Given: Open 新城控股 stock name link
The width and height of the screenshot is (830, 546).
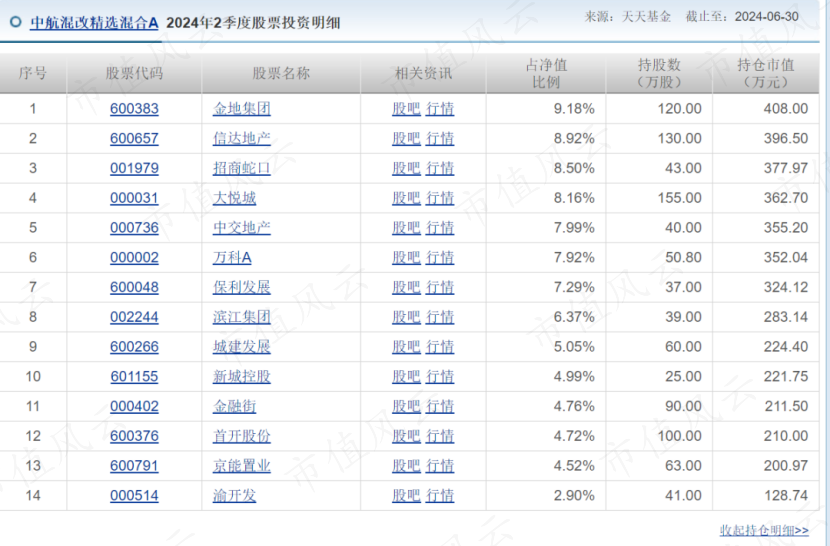Looking at the screenshot, I should (x=242, y=376).
